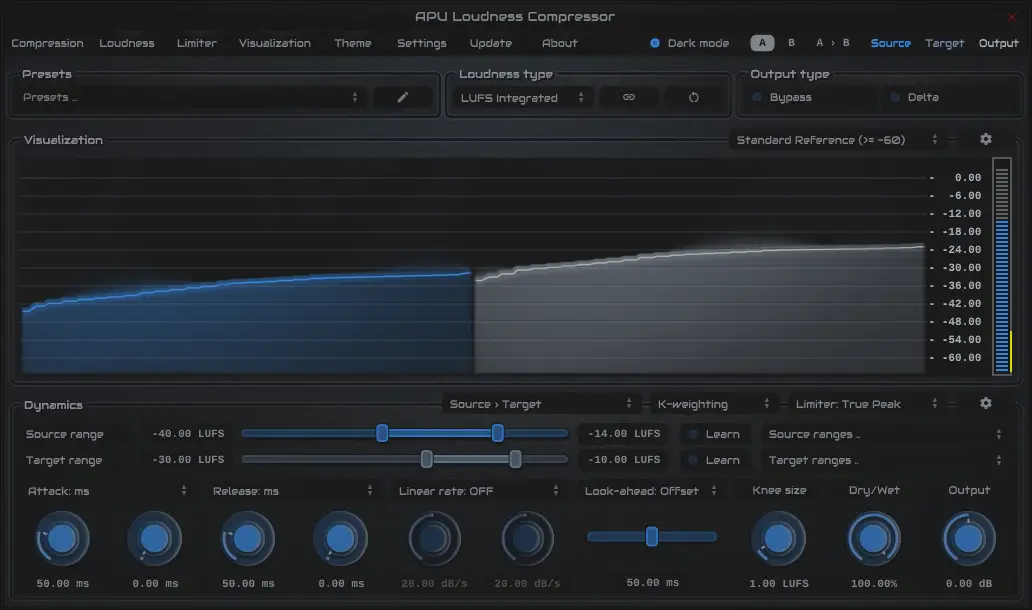Open the Source › Target dropdown
Image resolution: width=1032 pixels, height=610 pixels.
pos(540,404)
